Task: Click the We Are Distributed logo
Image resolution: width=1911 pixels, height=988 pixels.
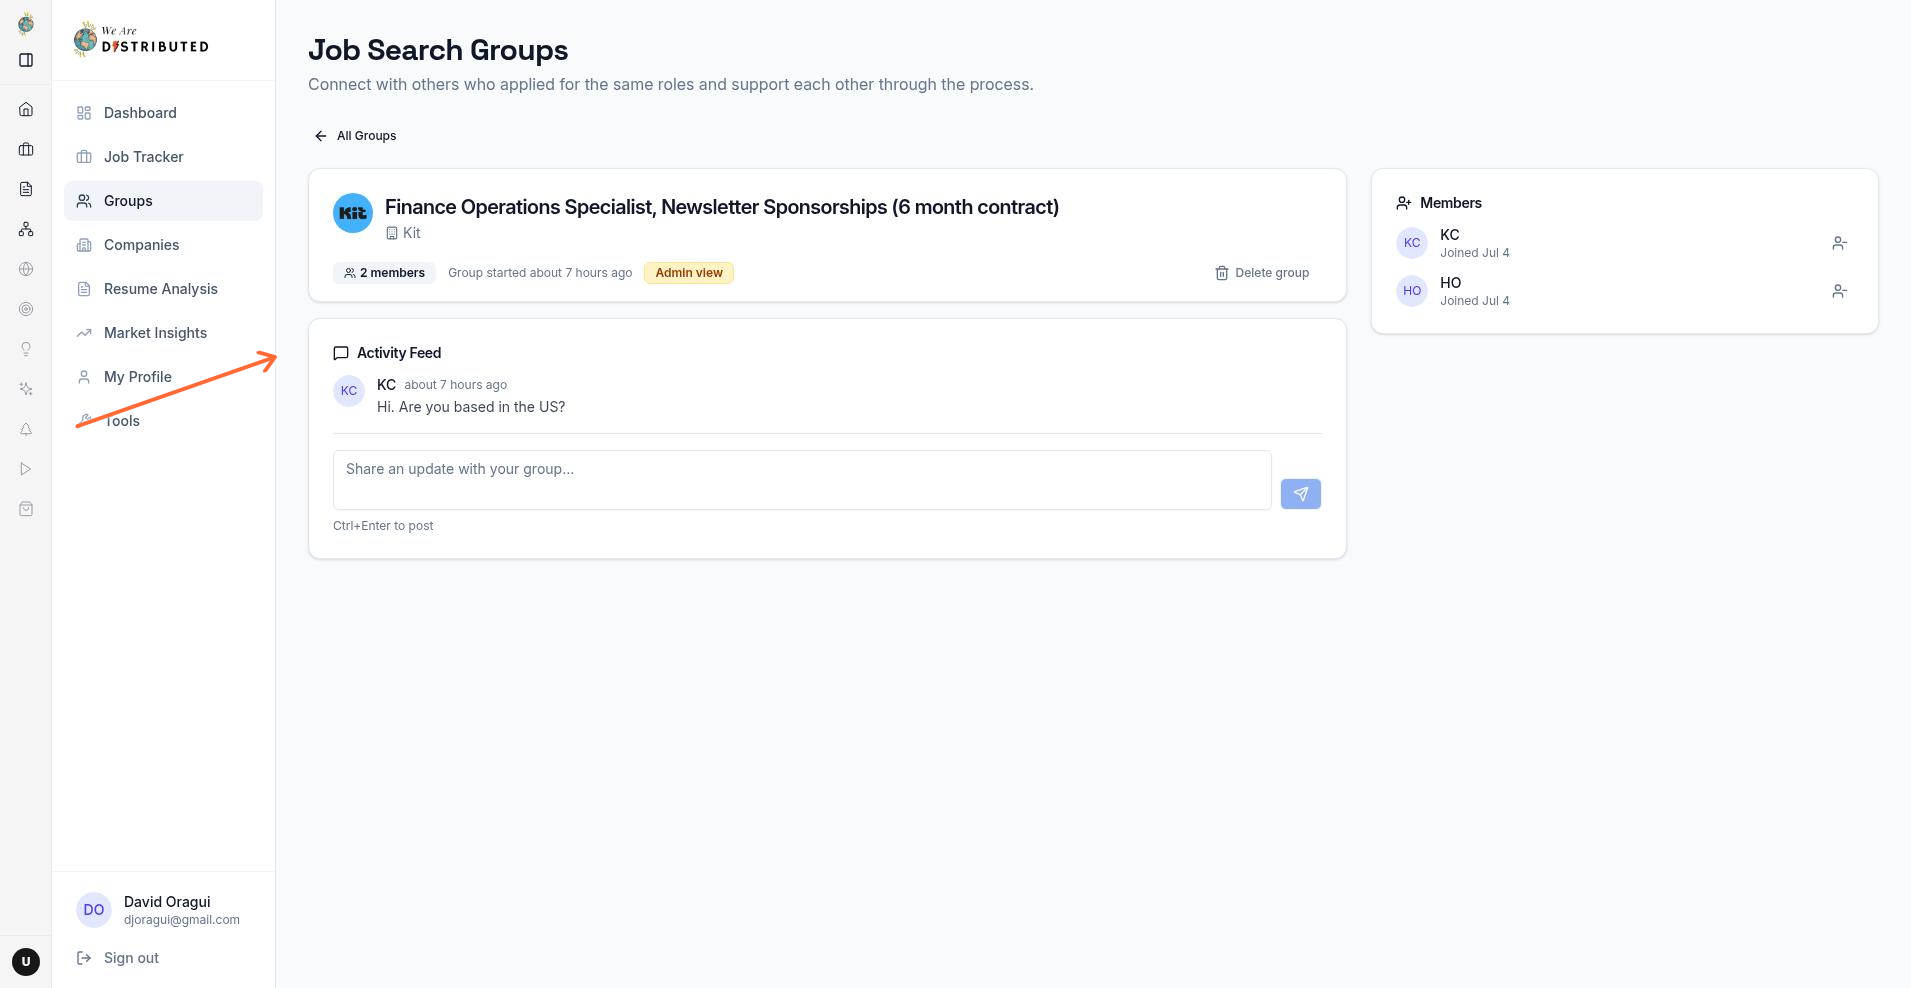Action: click(141, 40)
